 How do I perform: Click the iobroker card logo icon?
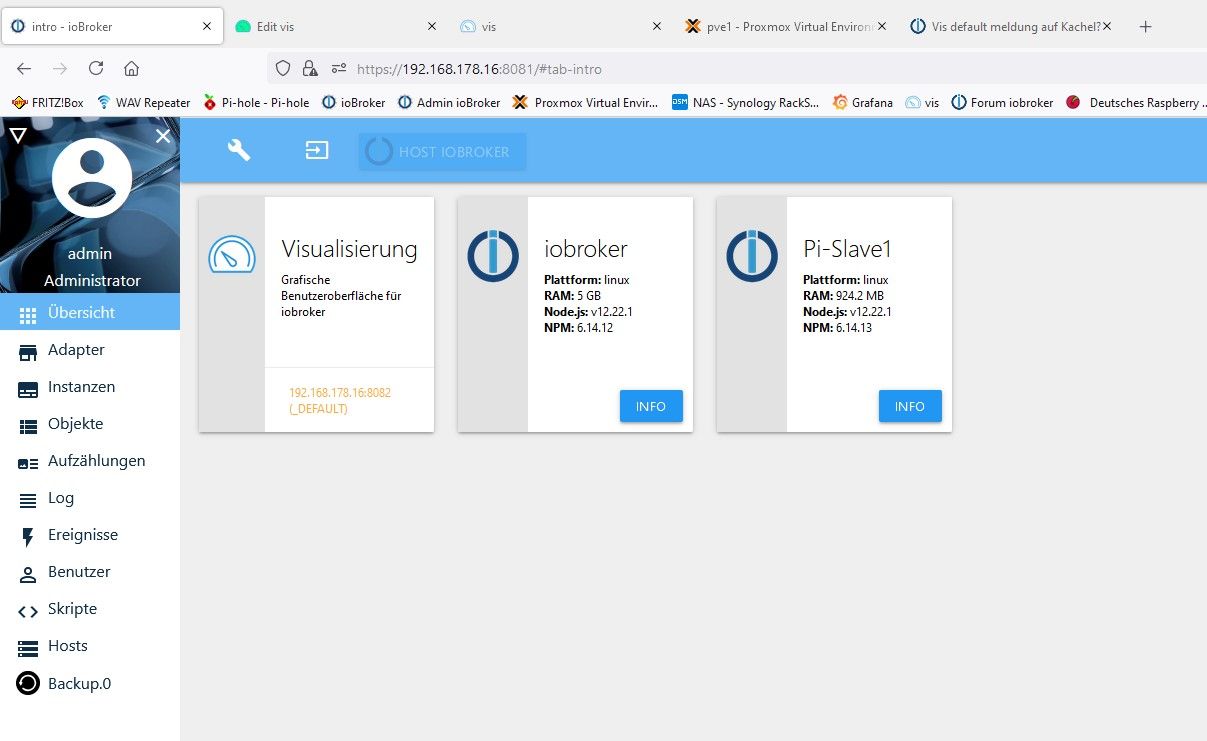493,255
